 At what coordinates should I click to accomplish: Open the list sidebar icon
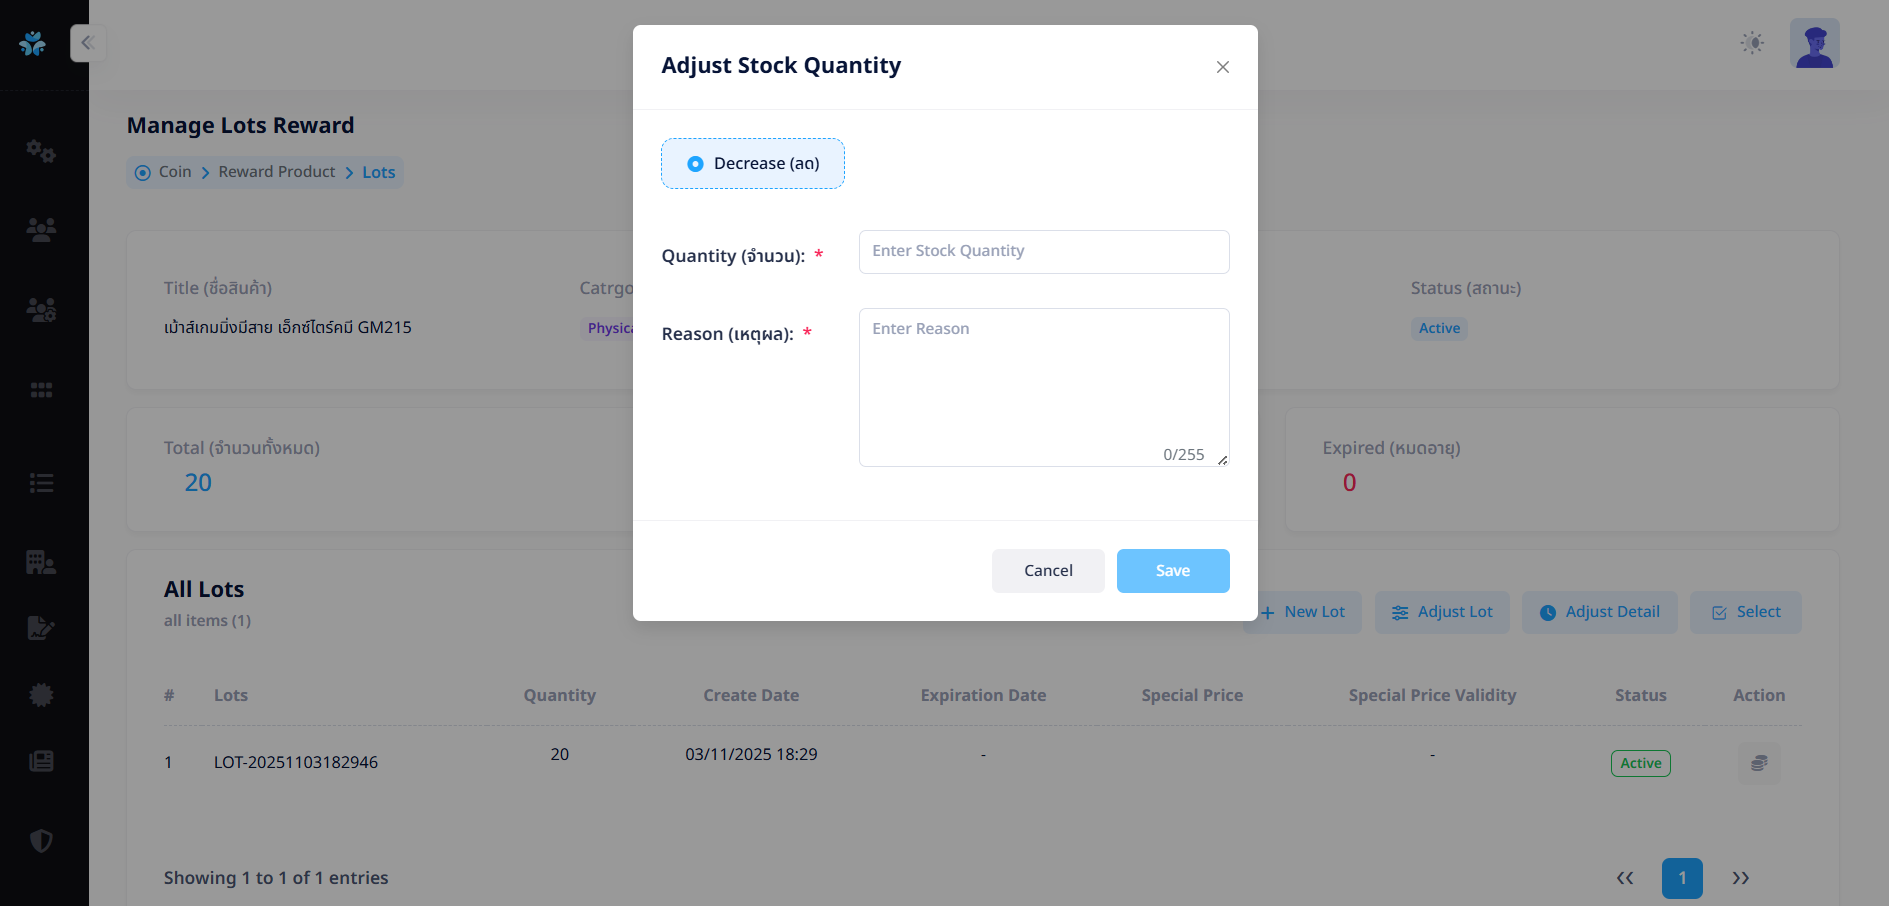click(x=41, y=484)
